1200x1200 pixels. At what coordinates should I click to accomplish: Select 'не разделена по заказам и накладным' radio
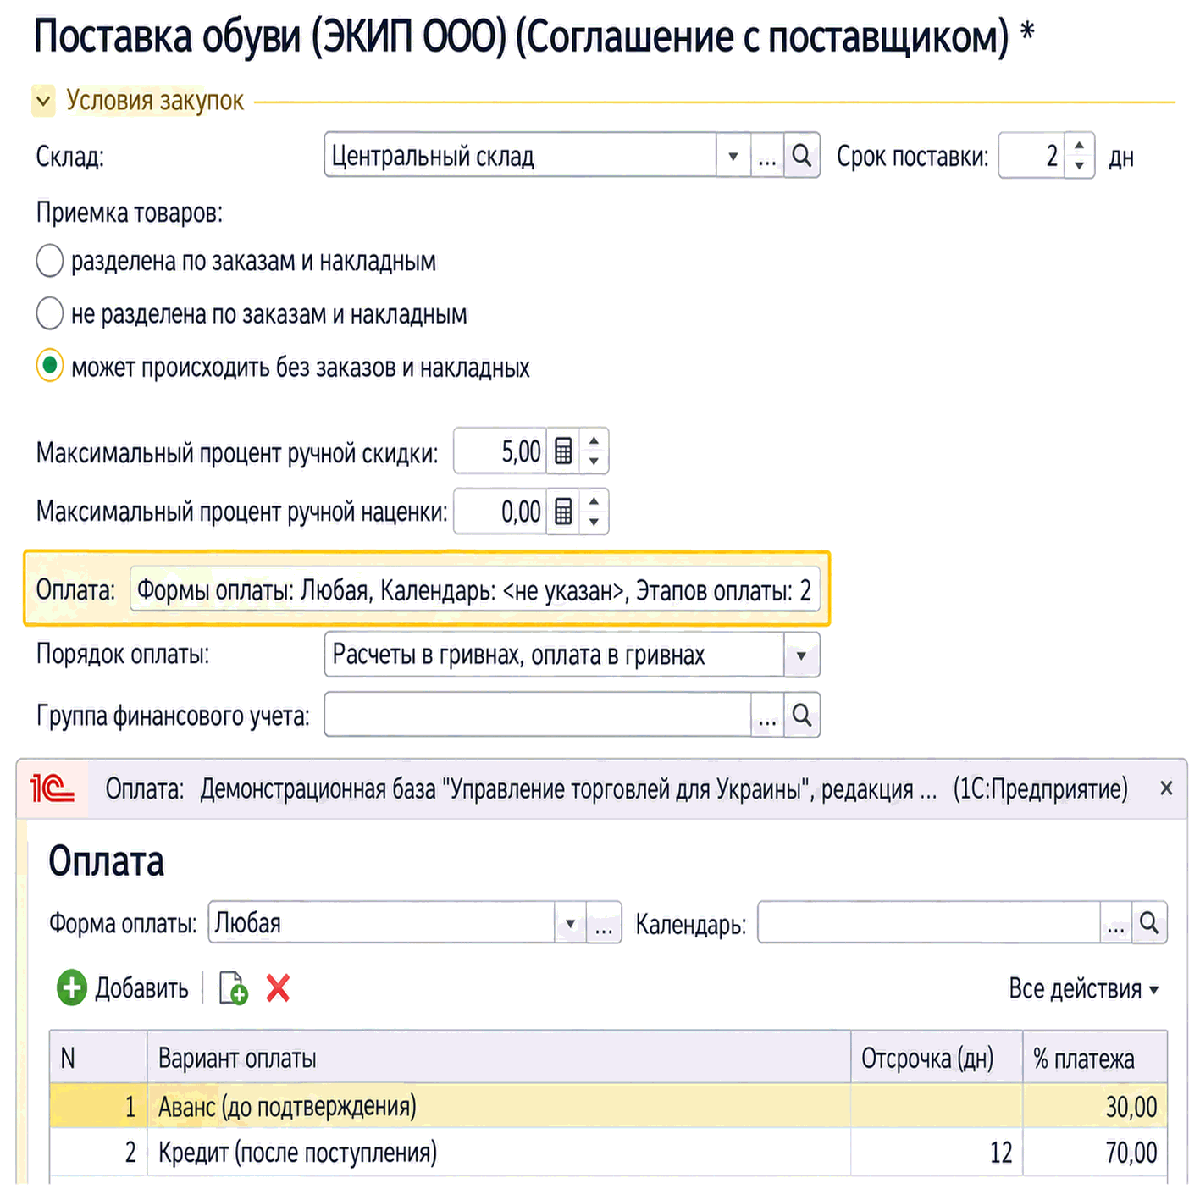[x=50, y=314]
